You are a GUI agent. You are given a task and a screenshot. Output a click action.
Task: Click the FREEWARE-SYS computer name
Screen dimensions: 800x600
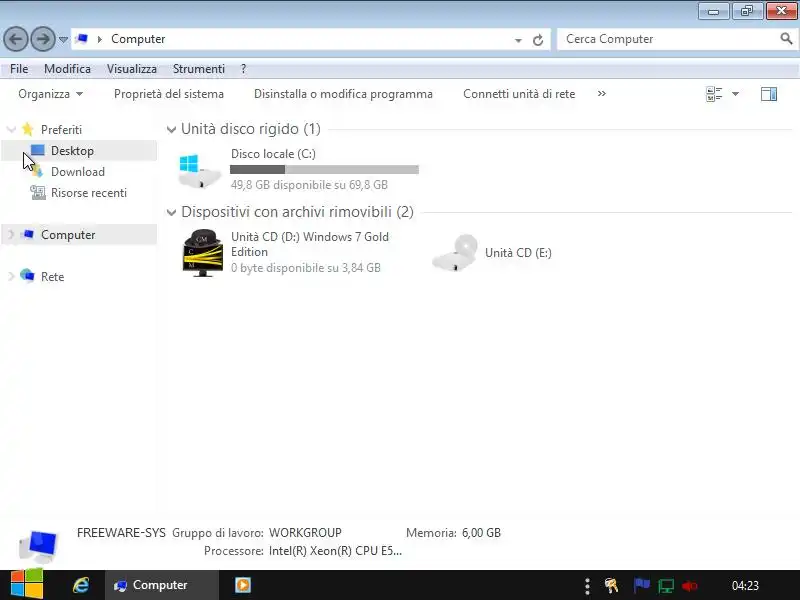tap(121, 533)
